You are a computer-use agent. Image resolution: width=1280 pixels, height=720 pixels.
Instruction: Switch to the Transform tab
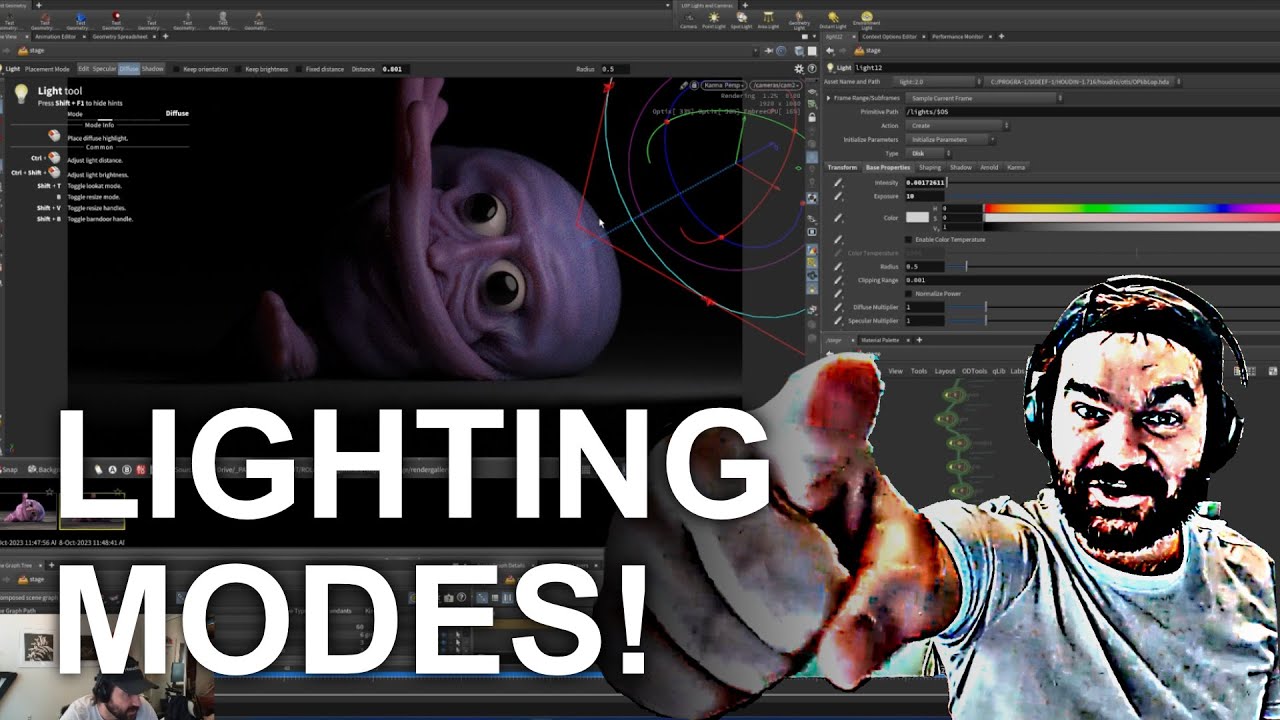coord(842,167)
